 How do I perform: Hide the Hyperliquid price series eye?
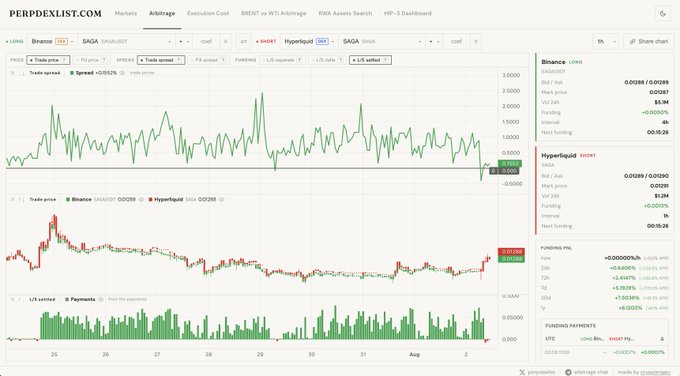point(222,199)
